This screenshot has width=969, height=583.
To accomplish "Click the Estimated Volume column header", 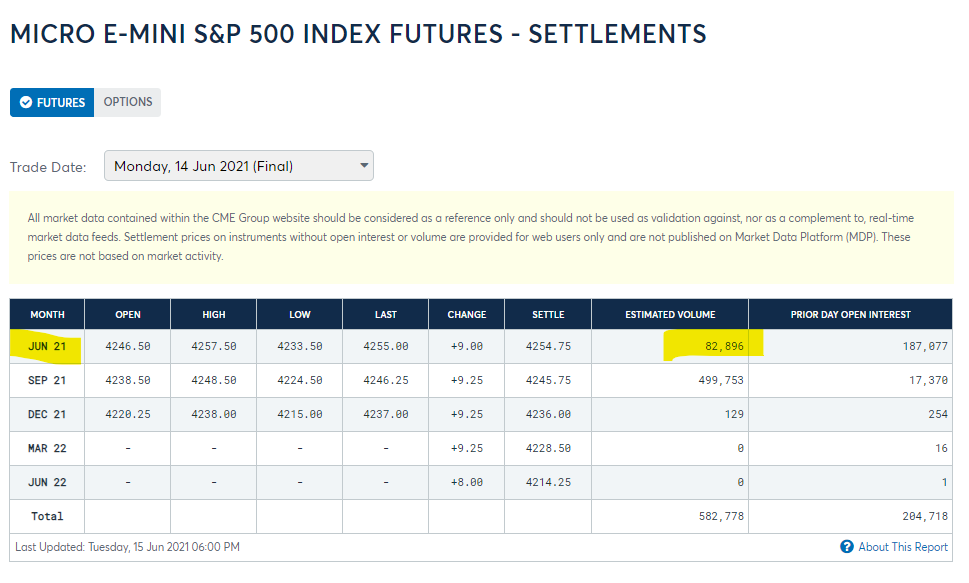I will (670, 314).
